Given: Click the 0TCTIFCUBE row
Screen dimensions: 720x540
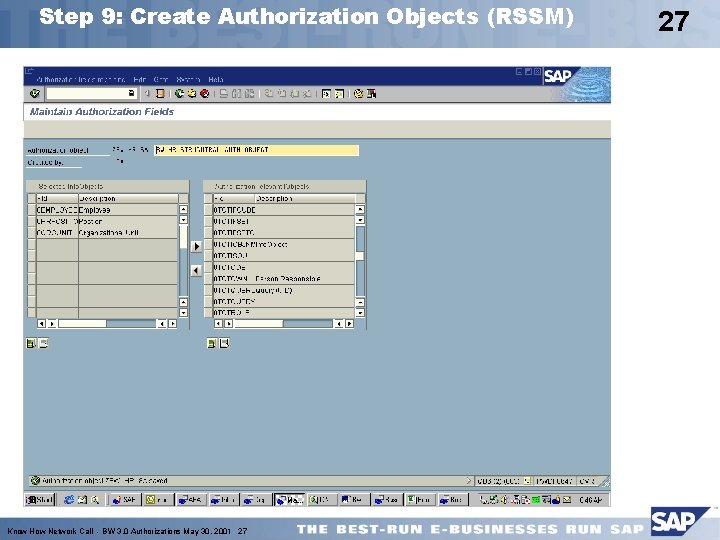Looking at the screenshot, I should click(283, 210).
